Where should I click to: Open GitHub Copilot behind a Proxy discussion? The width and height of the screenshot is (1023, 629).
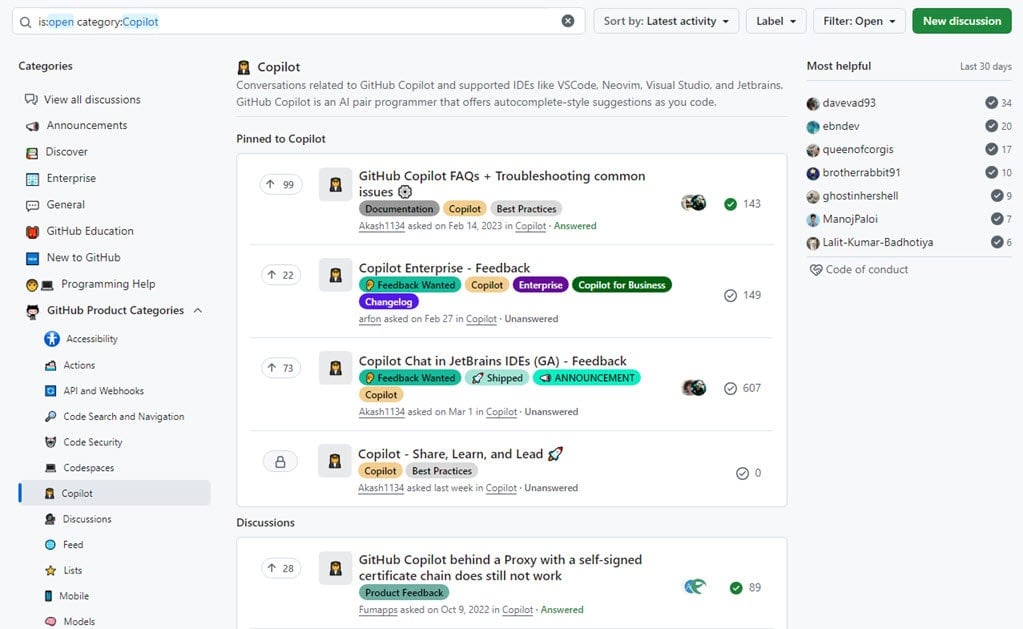500,568
